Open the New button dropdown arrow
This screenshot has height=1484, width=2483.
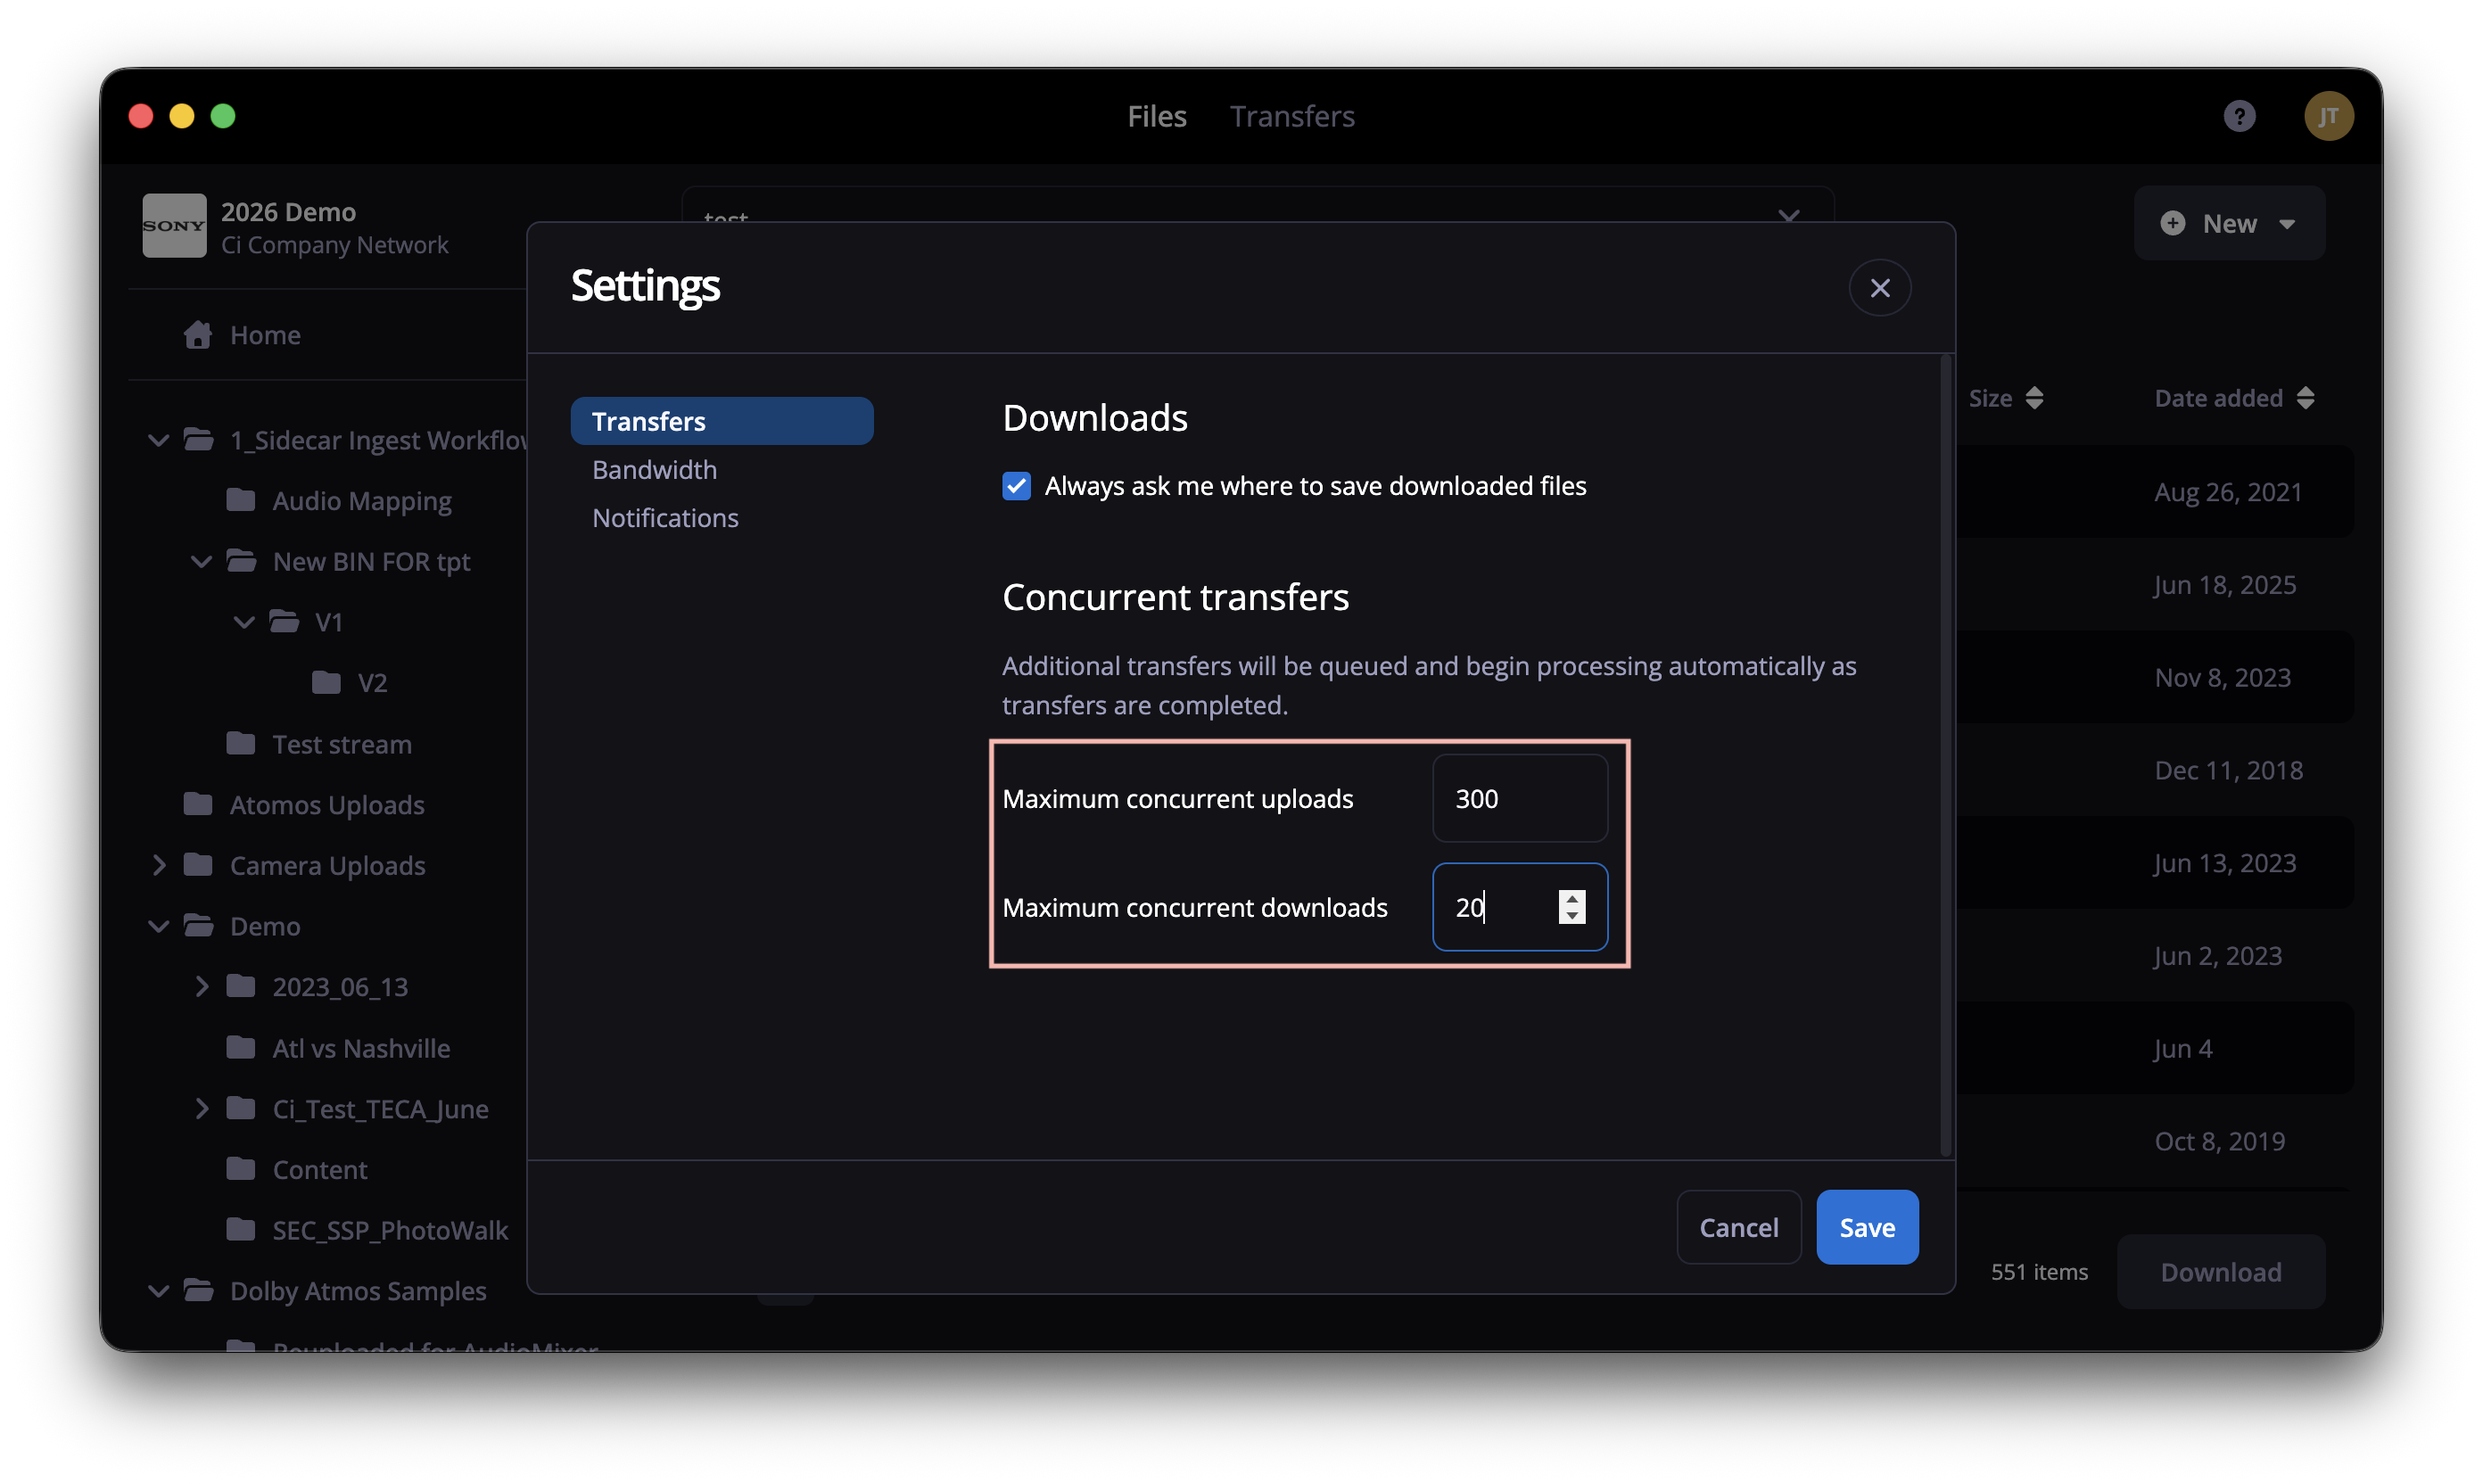[2286, 224]
